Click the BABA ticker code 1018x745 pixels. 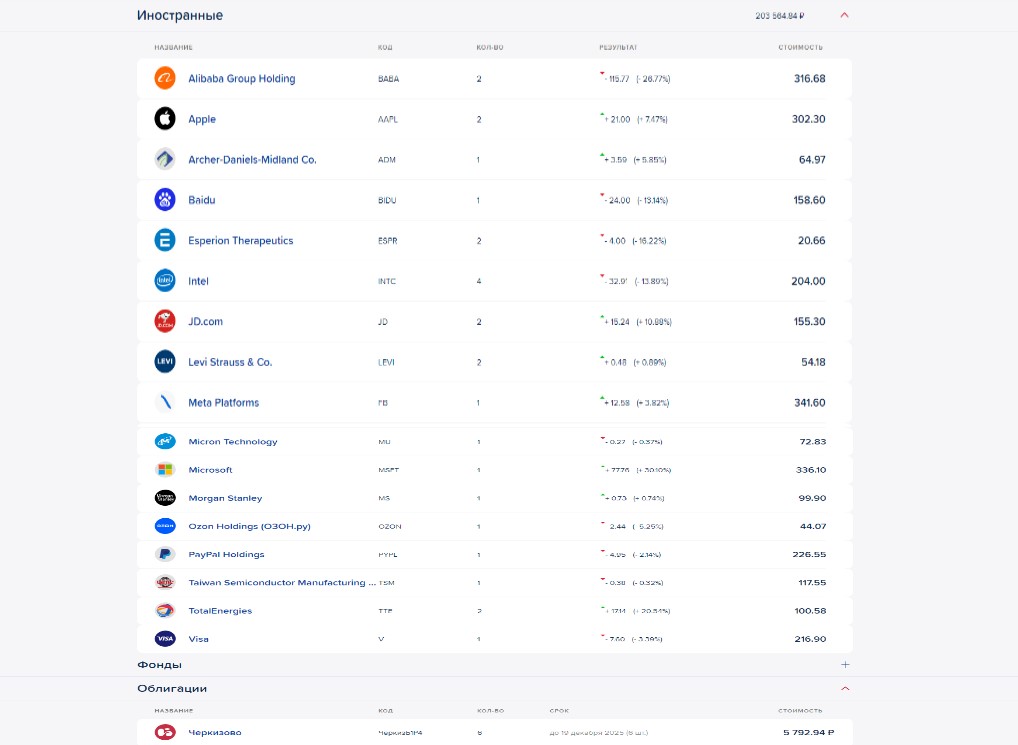pos(388,79)
